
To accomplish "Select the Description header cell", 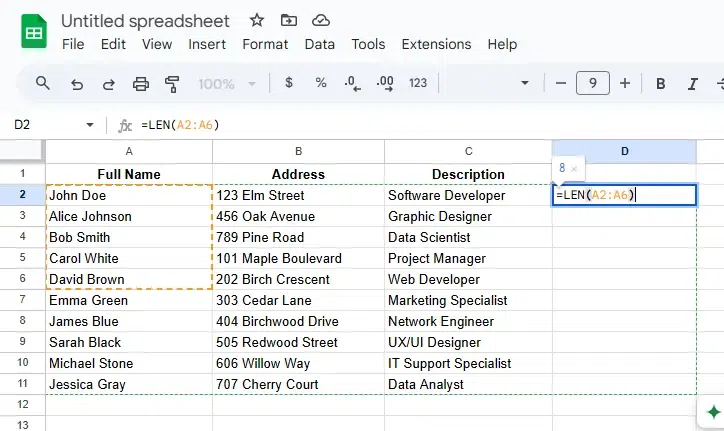I will [x=468, y=174].
